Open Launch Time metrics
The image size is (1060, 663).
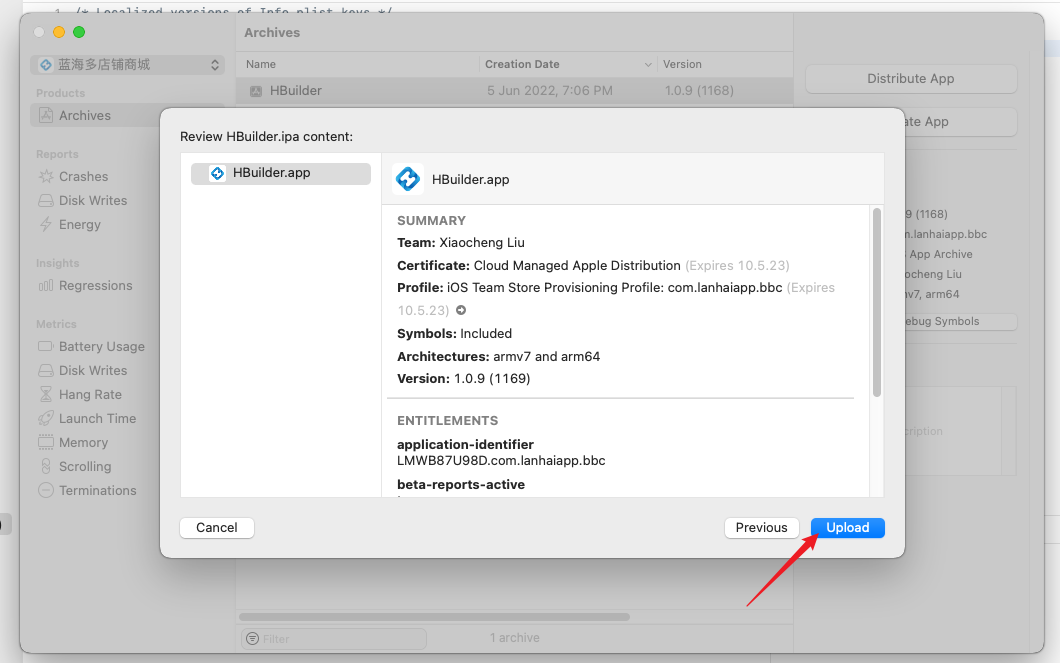[97, 419]
